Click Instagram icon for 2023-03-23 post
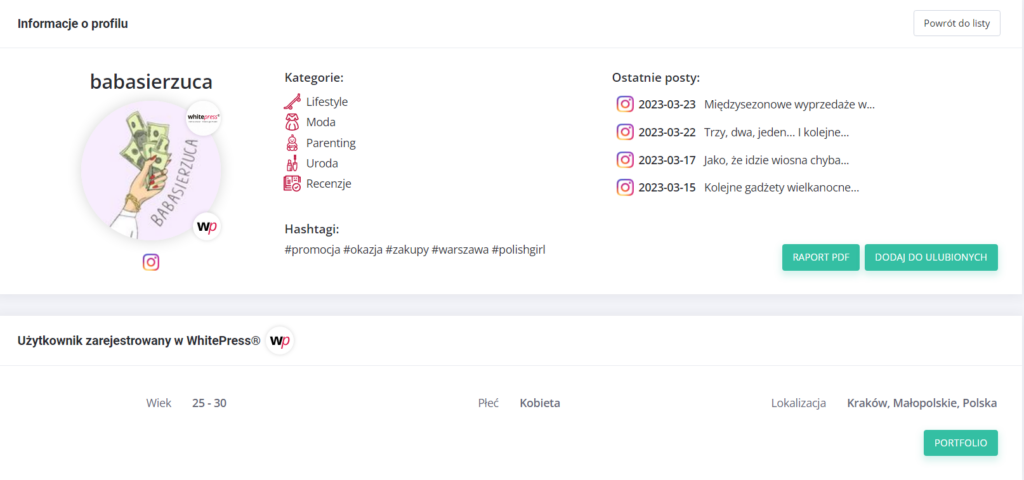Image resolution: width=1024 pixels, height=480 pixels. click(625, 104)
